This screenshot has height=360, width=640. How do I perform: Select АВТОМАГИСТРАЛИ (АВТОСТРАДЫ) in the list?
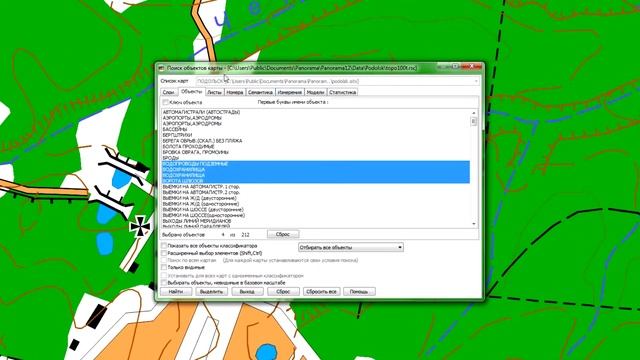[x=316, y=112]
